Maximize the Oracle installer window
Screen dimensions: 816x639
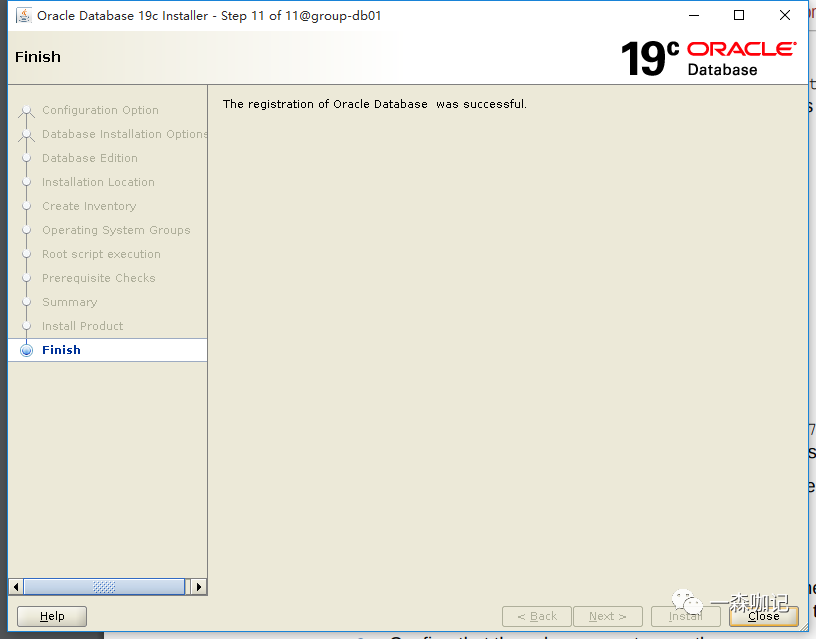coord(739,16)
